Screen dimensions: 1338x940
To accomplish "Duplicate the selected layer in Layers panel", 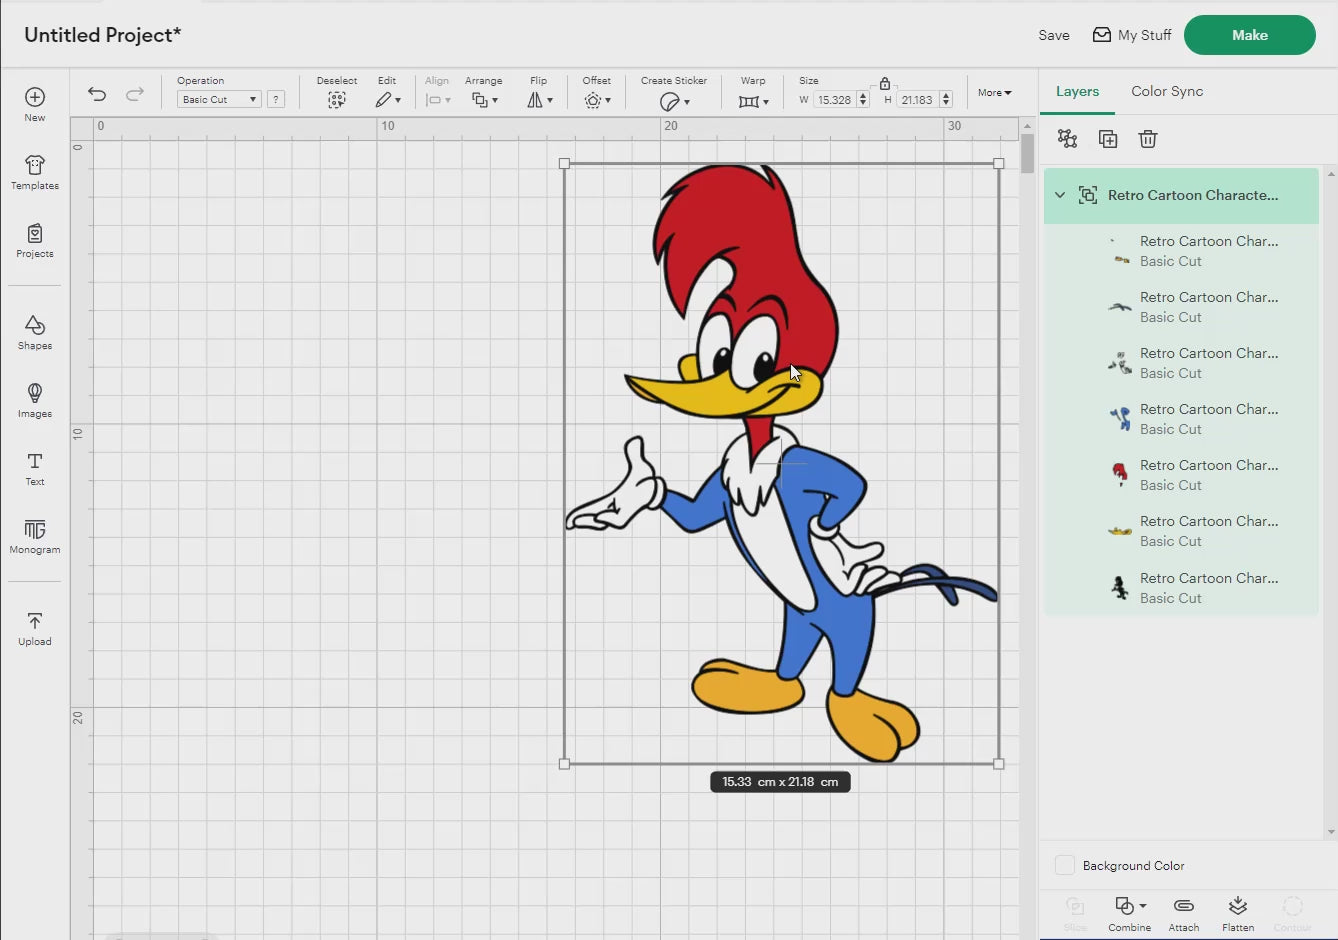I will 1108,139.
